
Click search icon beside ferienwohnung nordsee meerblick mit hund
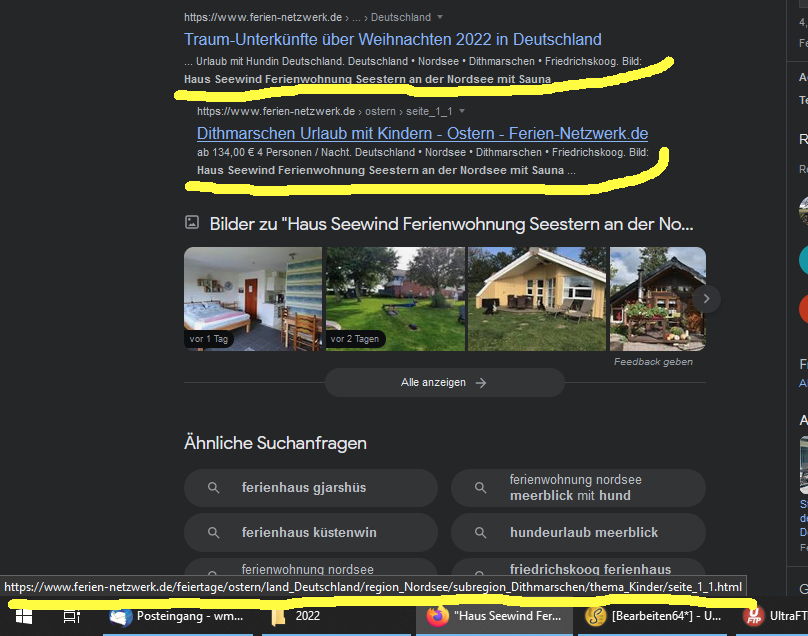(x=480, y=488)
